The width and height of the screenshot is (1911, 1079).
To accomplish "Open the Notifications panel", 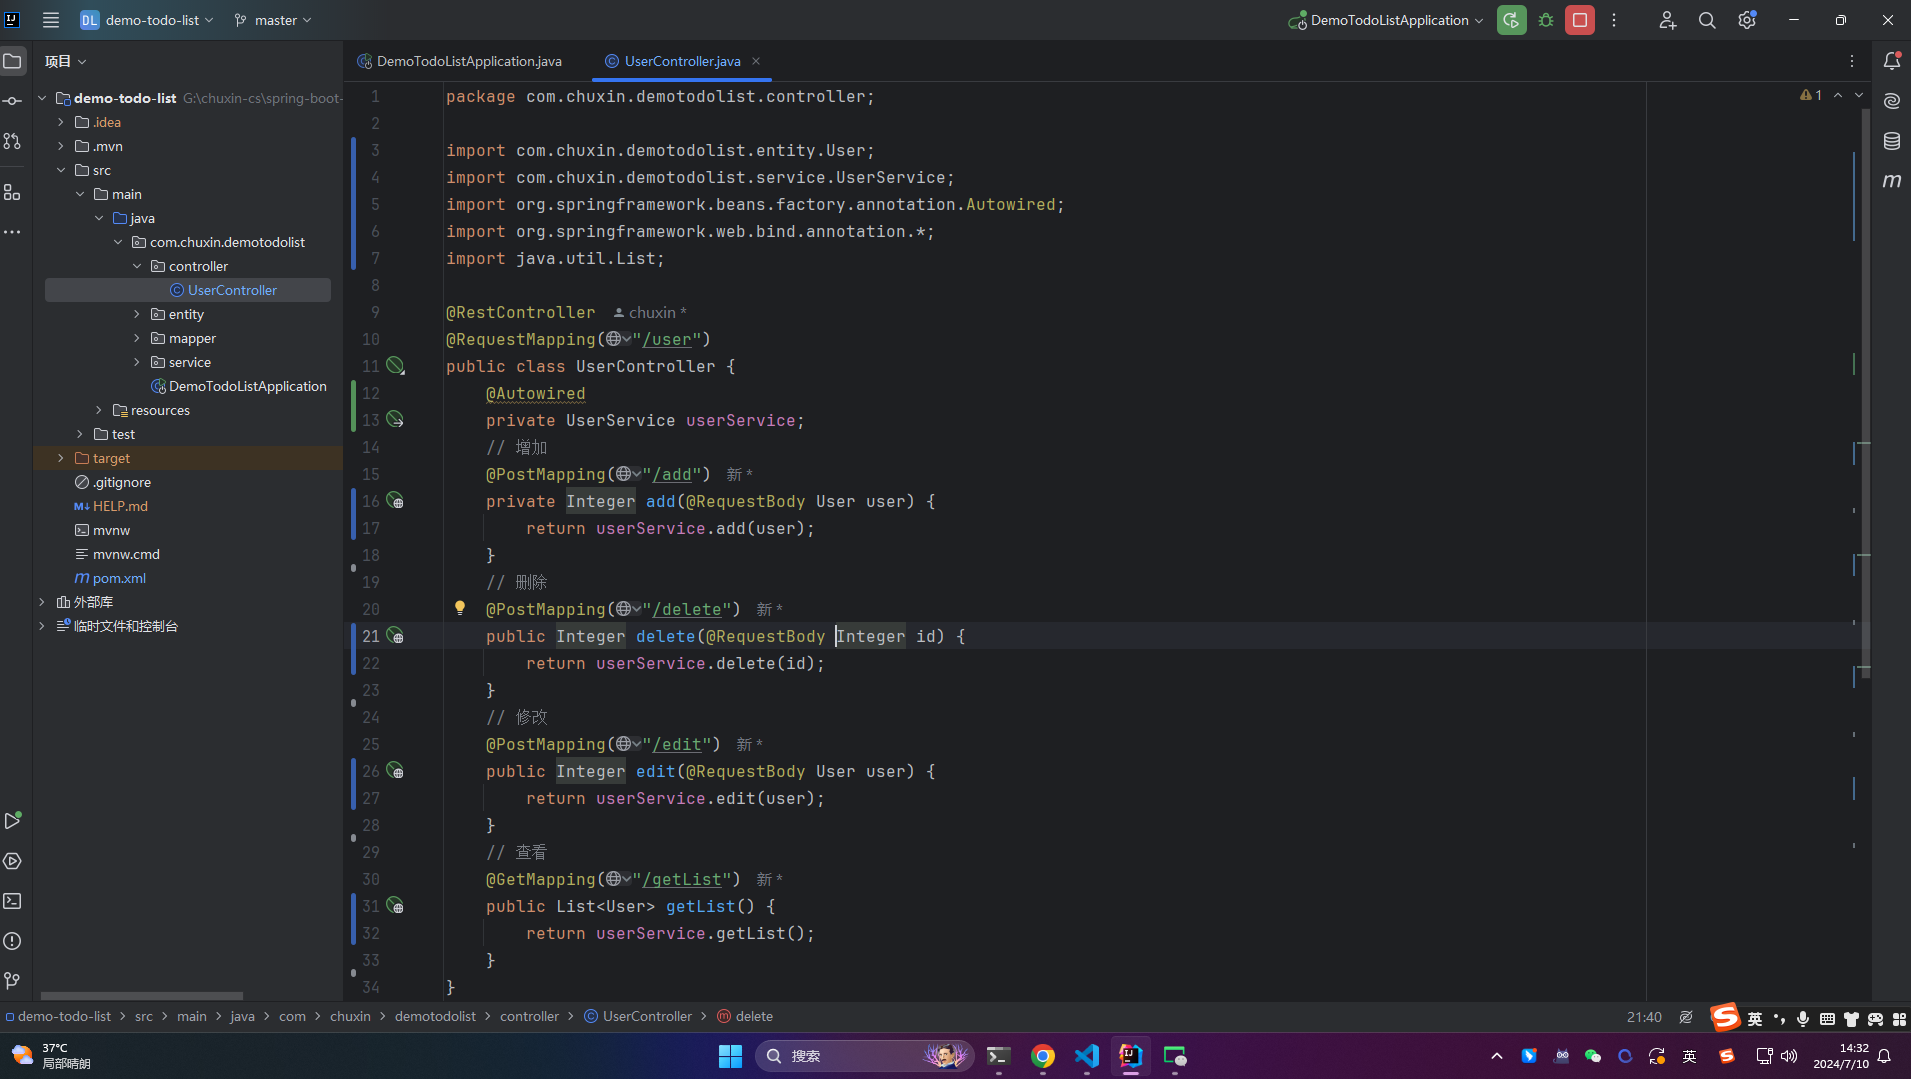I will (1892, 61).
